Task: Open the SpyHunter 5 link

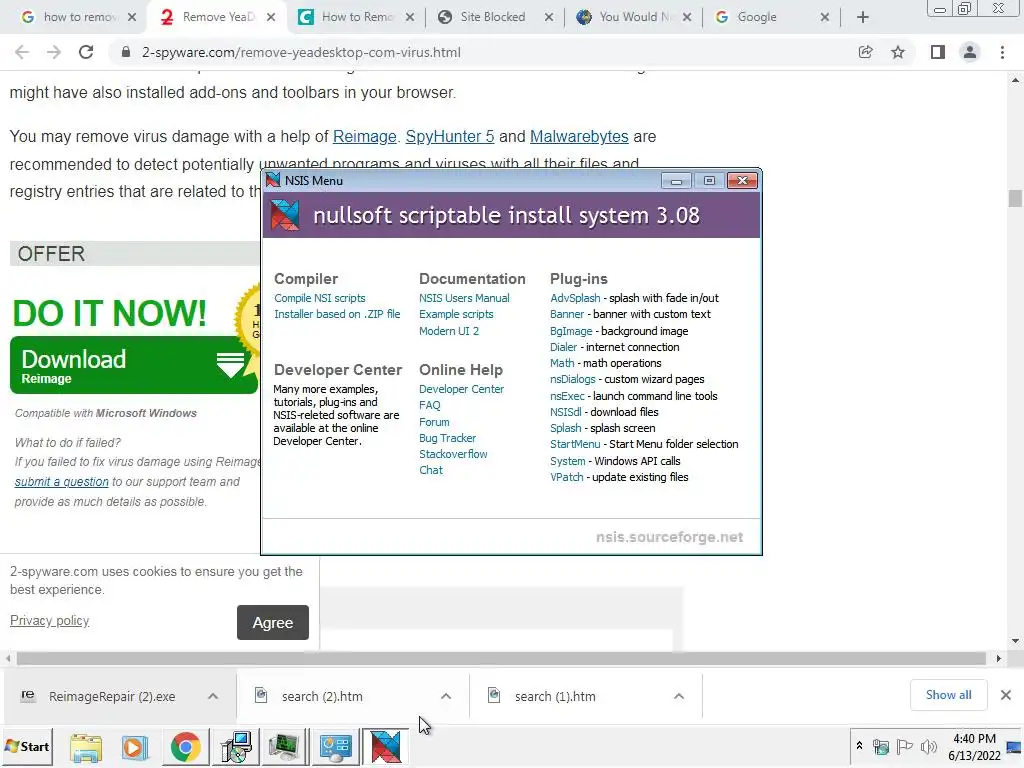Action: point(450,136)
